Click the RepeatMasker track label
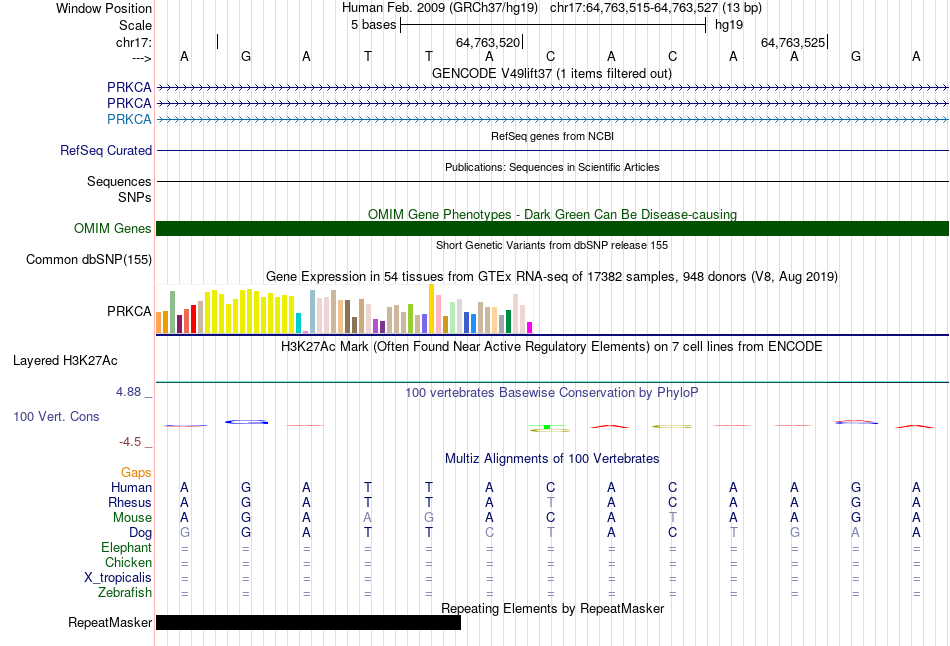 coord(110,622)
